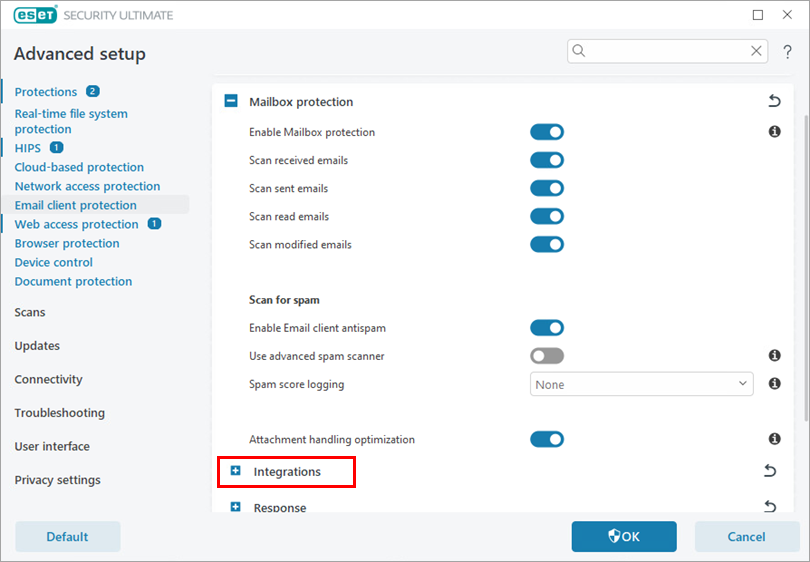Clear the search box with X icon

coord(756,51)
